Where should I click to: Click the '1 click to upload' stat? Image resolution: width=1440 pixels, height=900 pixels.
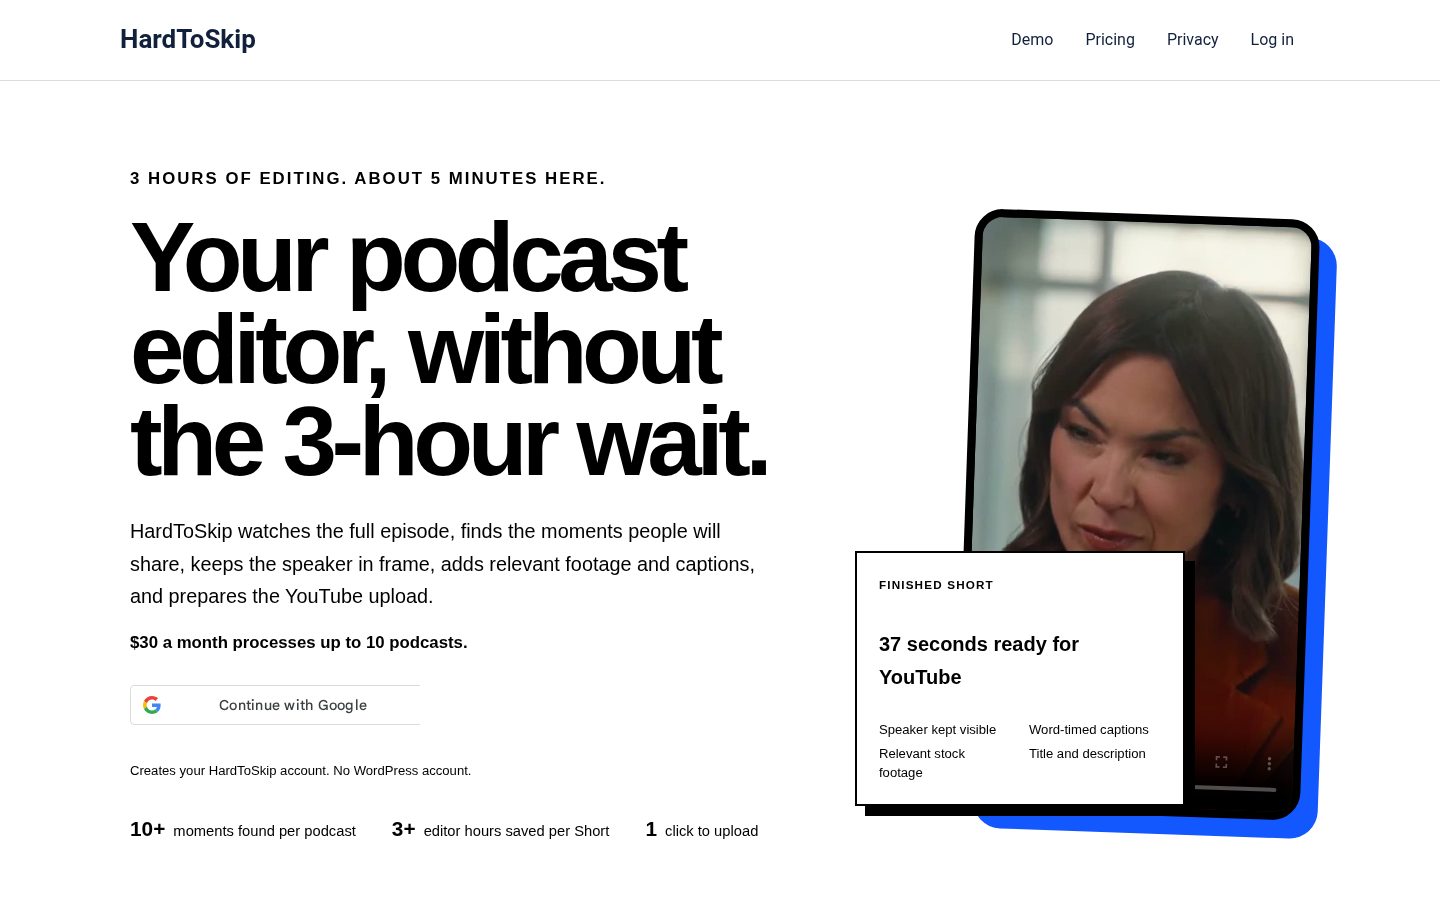(702, 830)
